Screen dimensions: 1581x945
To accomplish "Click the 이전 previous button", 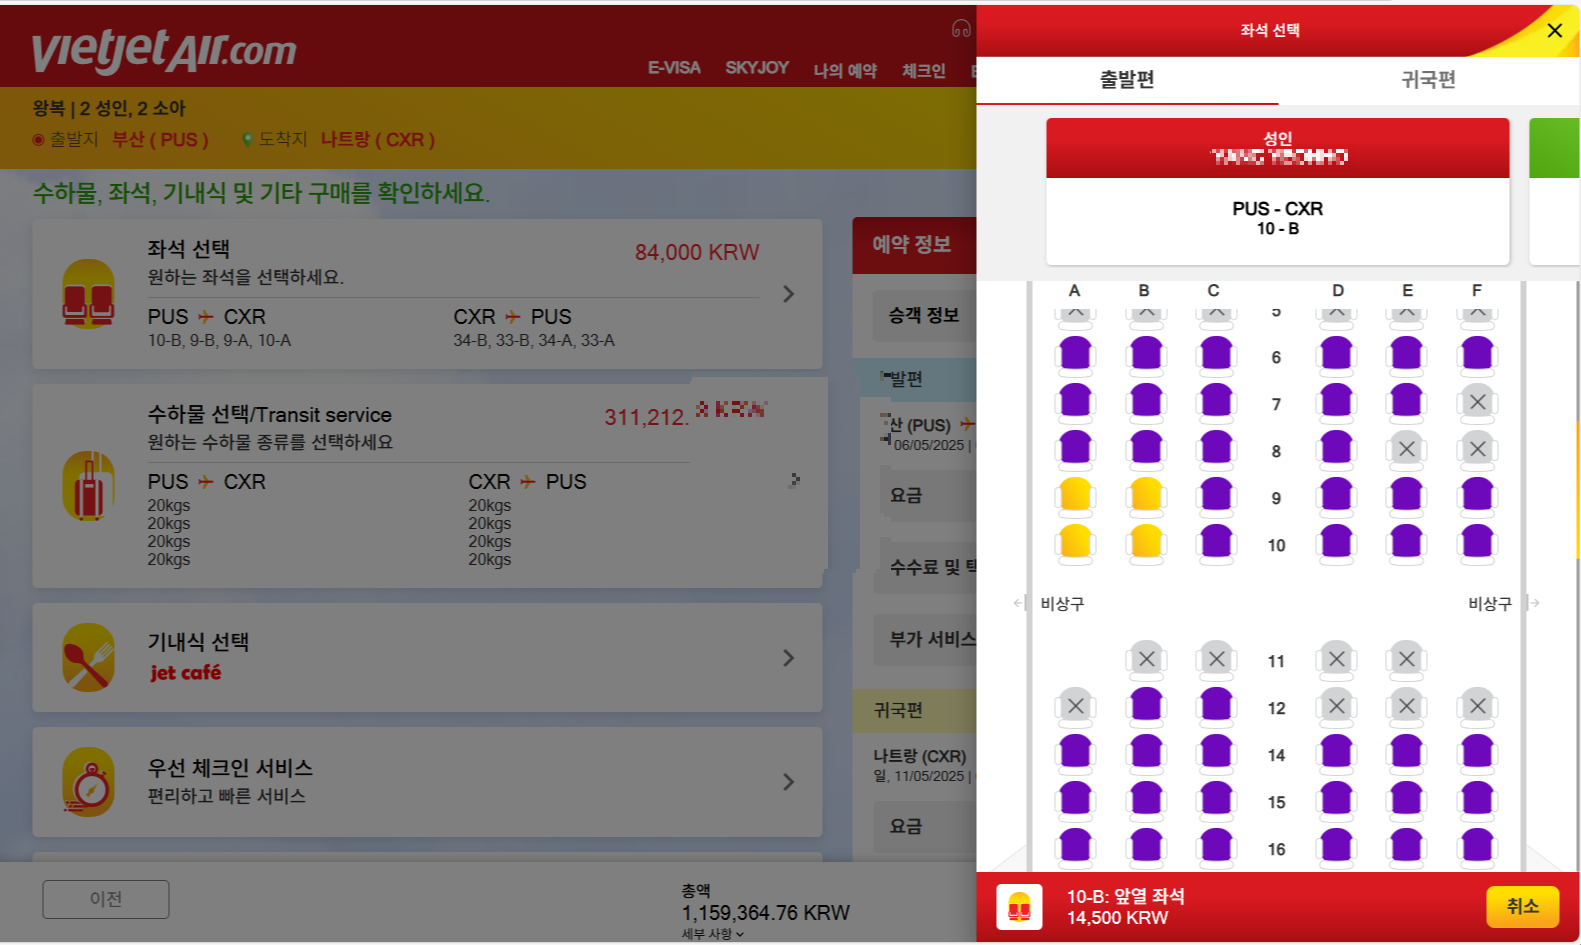I will point(106,899).
